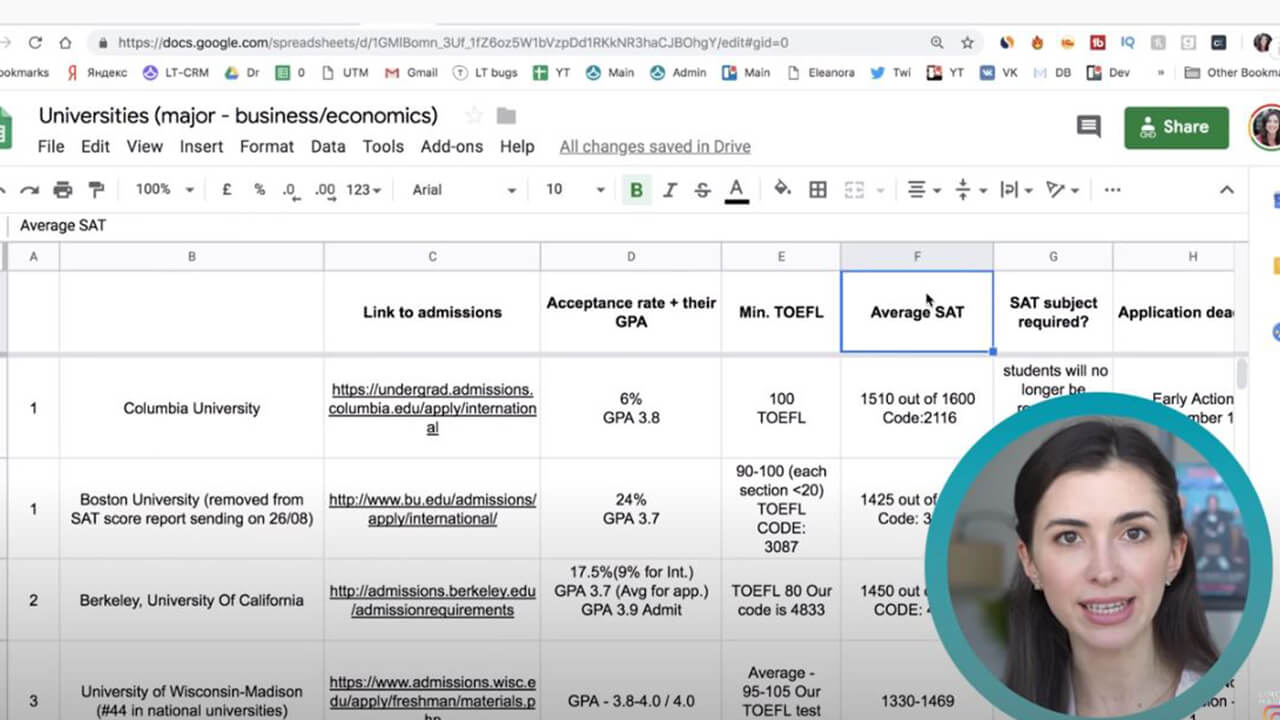Open the Berkeley admission requirements link
This screenshot has height=720, width=1280.
432,600
